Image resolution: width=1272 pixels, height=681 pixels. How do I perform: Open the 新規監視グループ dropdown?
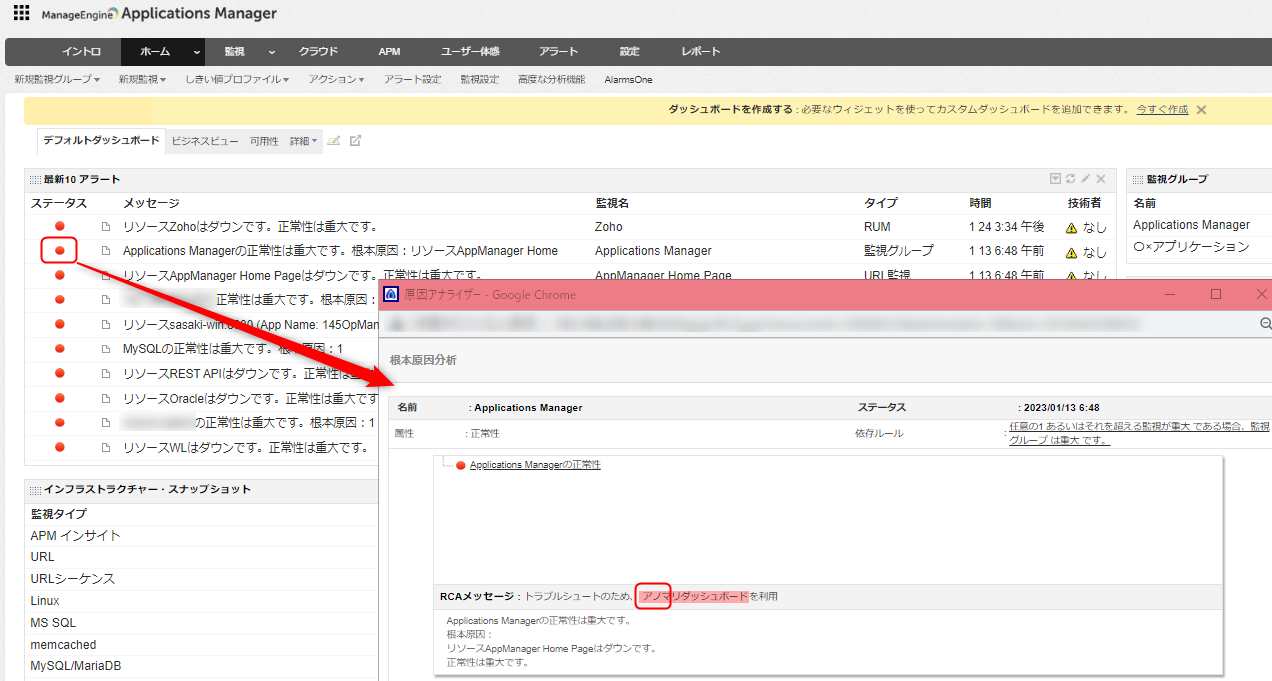pos(58,79)
